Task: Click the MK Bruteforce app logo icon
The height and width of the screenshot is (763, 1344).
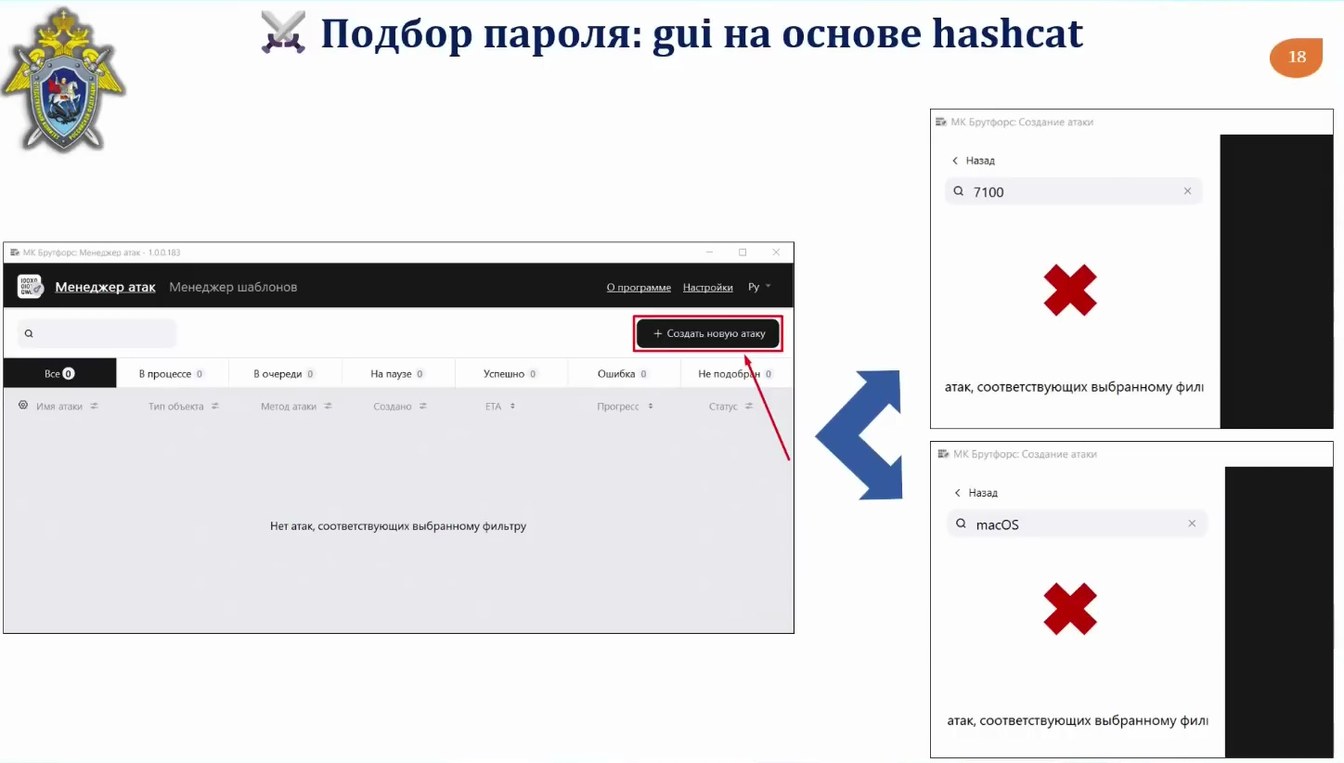Action: [x=30, y=286]
